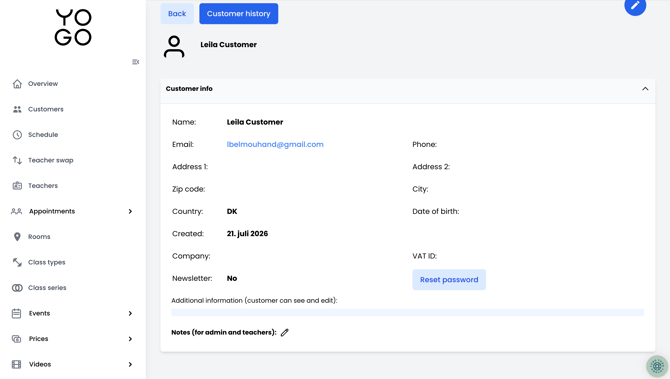Click the name value Leila Customer in info
The image size is (670, 379).
tap(255, 122)
